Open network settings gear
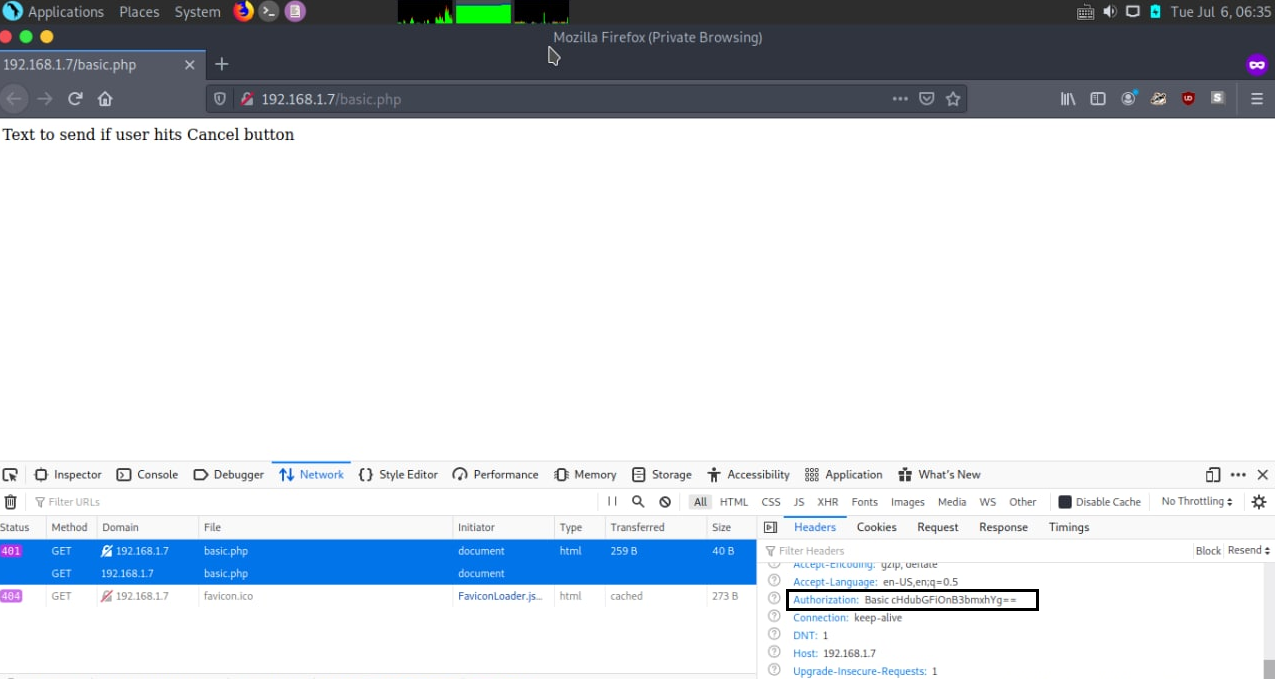 click(1259, 502)
